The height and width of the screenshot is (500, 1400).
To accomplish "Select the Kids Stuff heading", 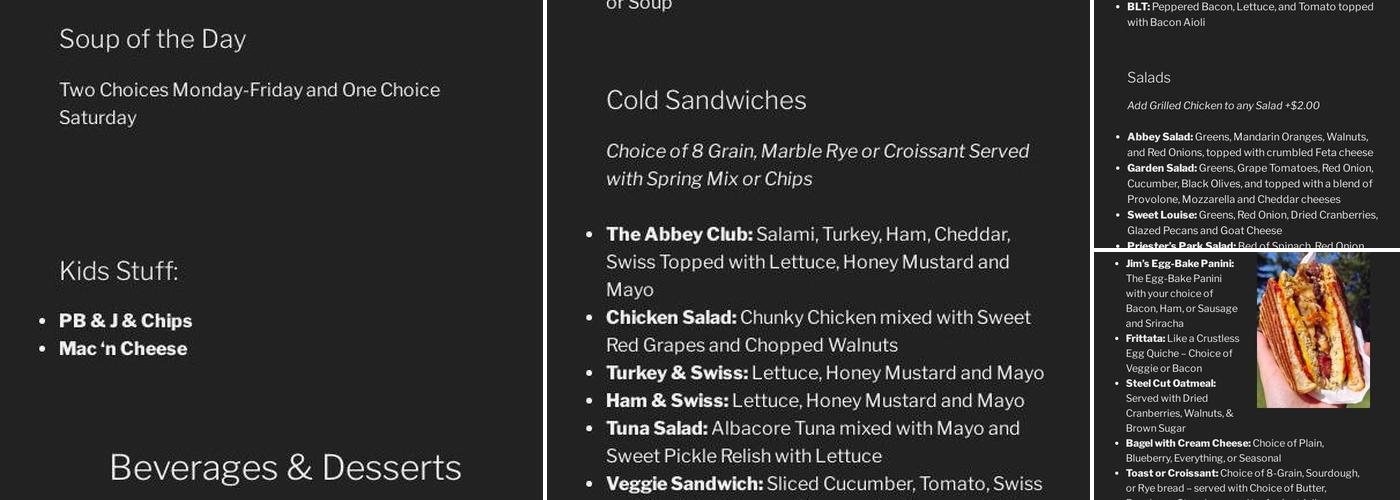I will point(118,271).
